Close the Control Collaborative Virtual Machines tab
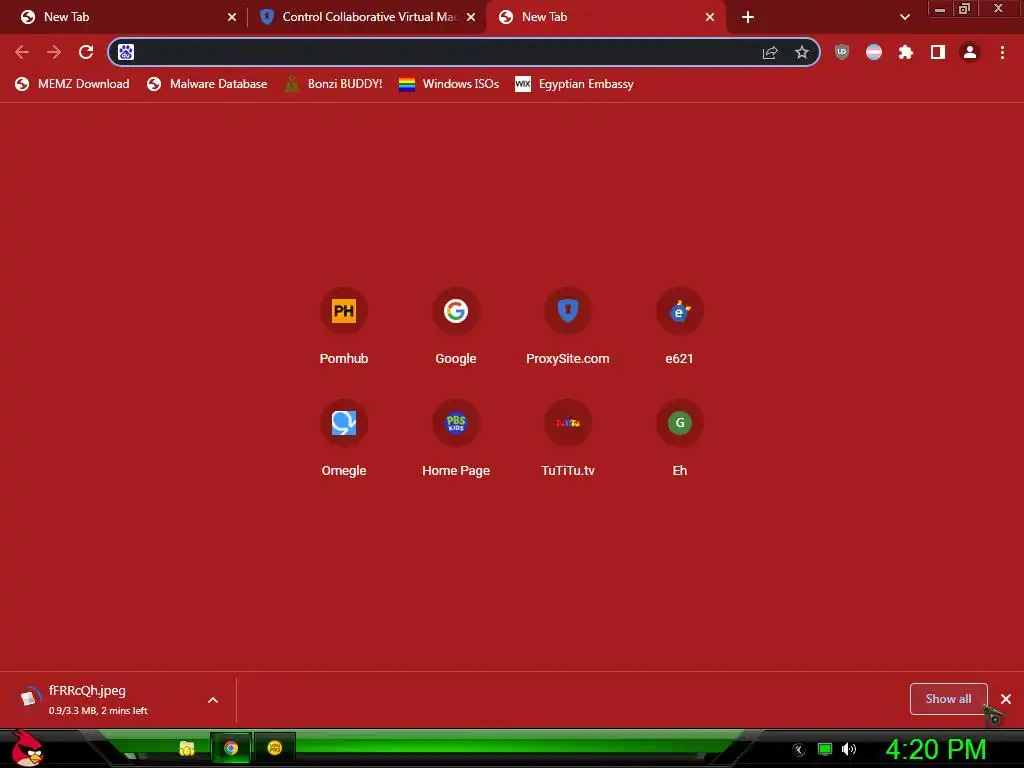This screenshot has width=1024, height=768. tap(471, 17)
